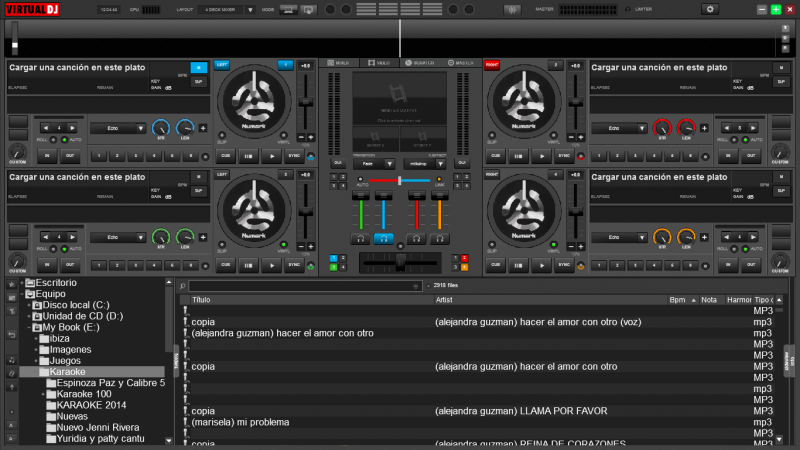Expand Disco local (C:) tree node
The height and width of the screenshot is (450, 800).
pyautogui.click(x=30, y=305)
